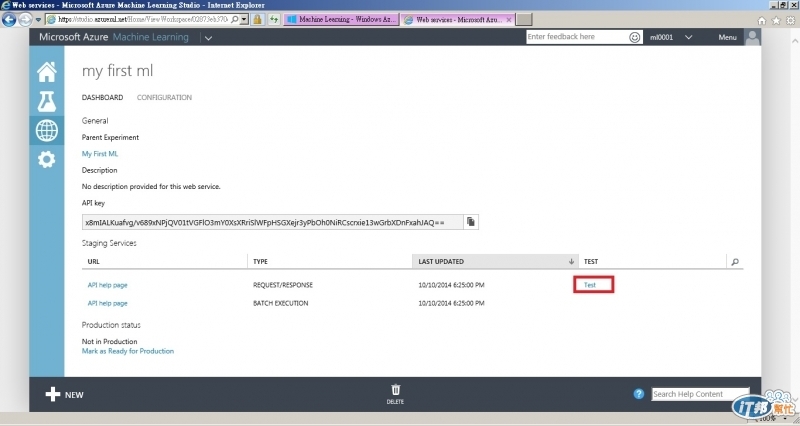Click the Not in Production status text

pos(110,341)
